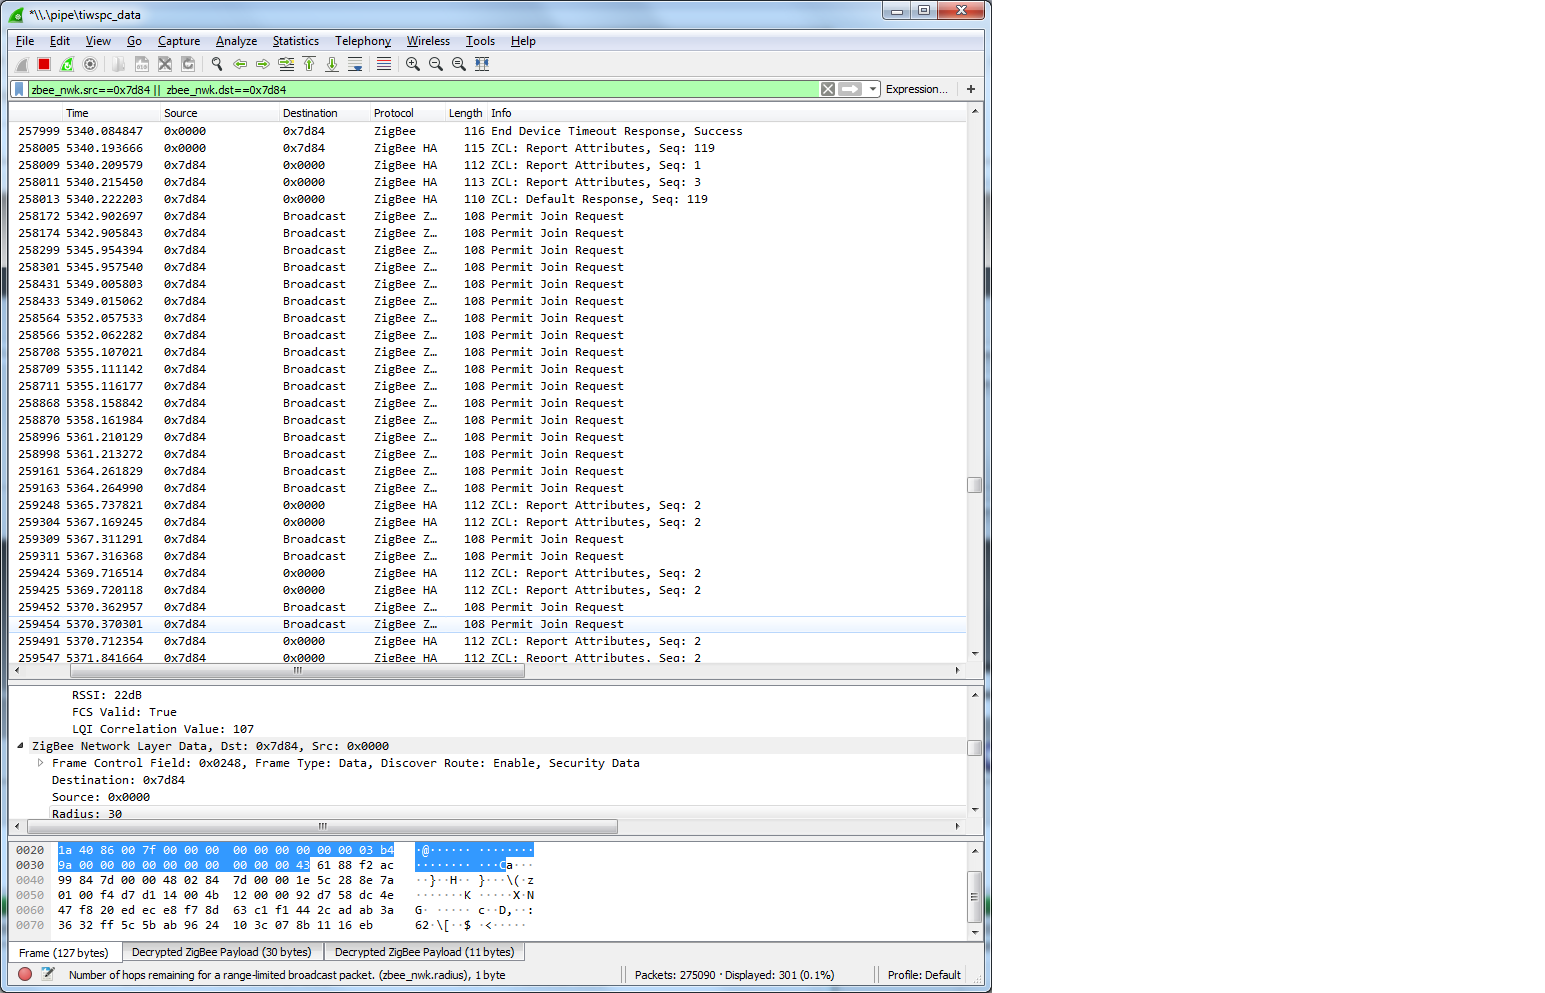
Task: Open the Wireless menu
Action: click(x=428, y=41)
